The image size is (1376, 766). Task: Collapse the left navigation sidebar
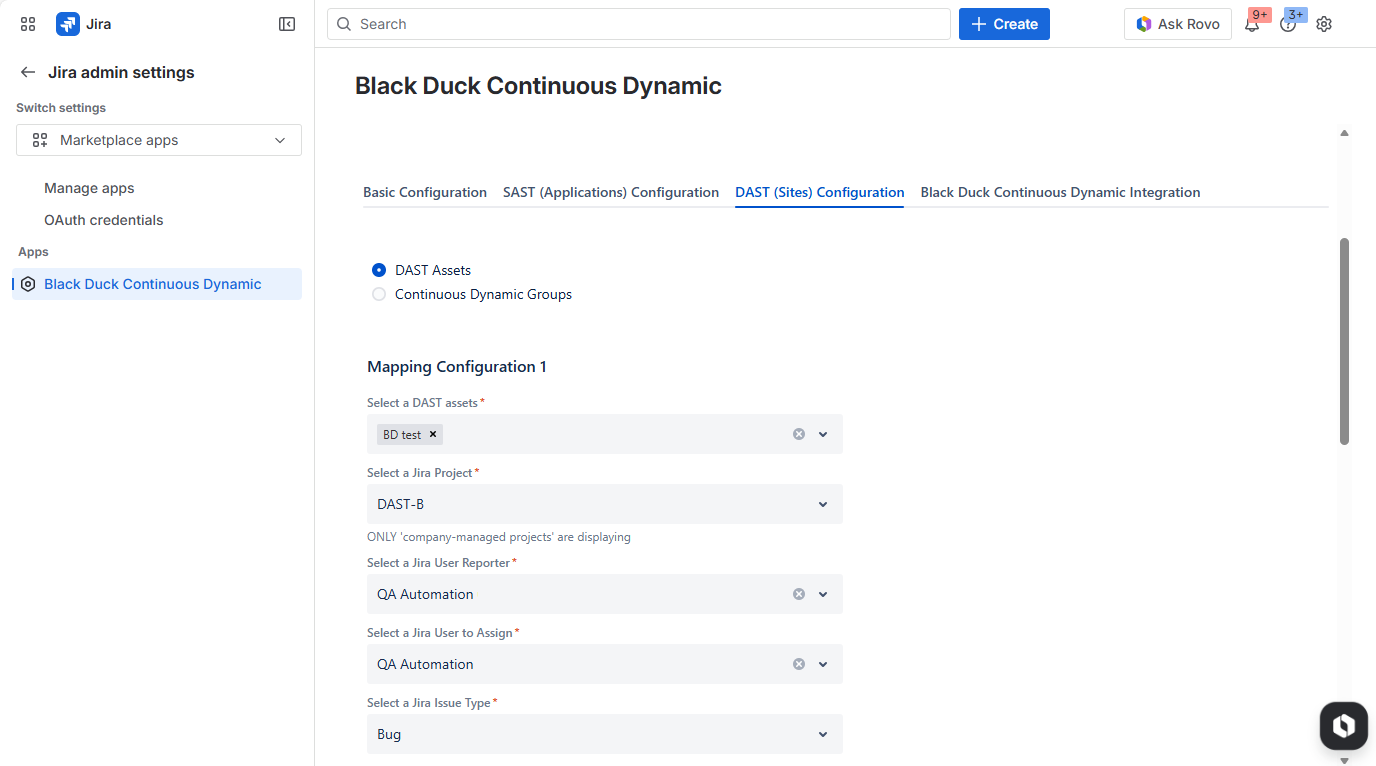coord(286,23)
